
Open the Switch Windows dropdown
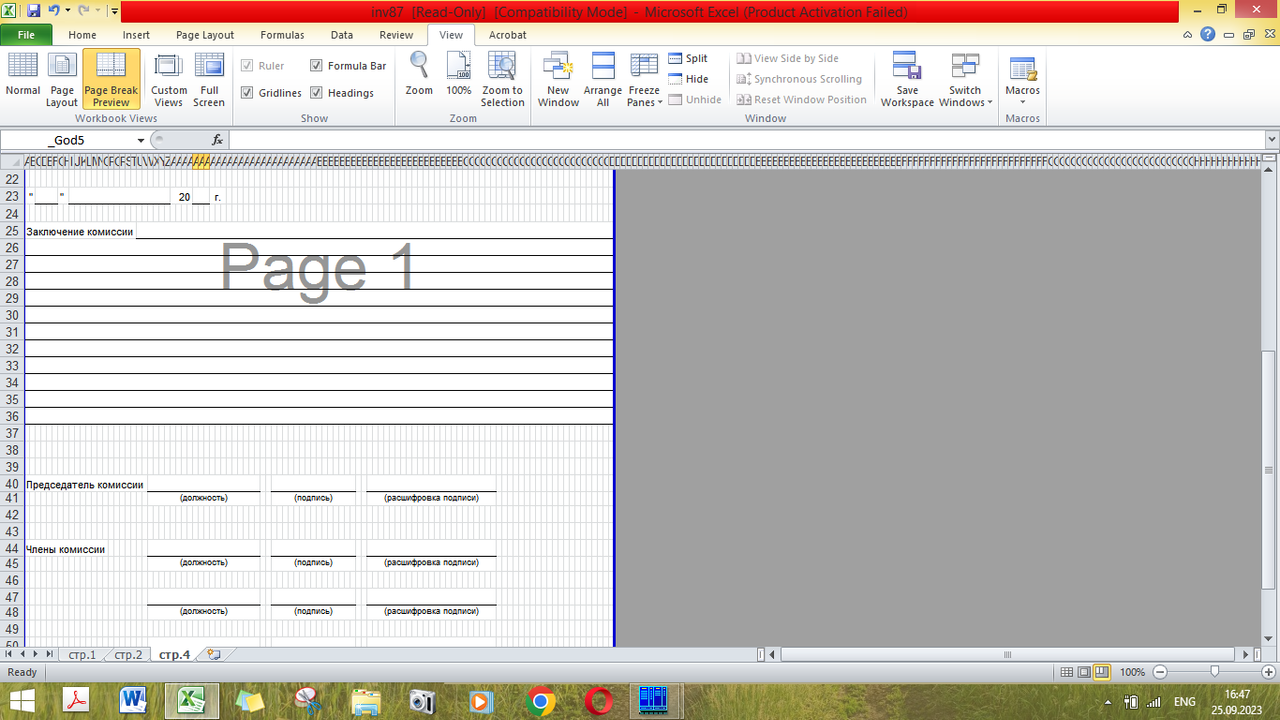pos(965,78)
